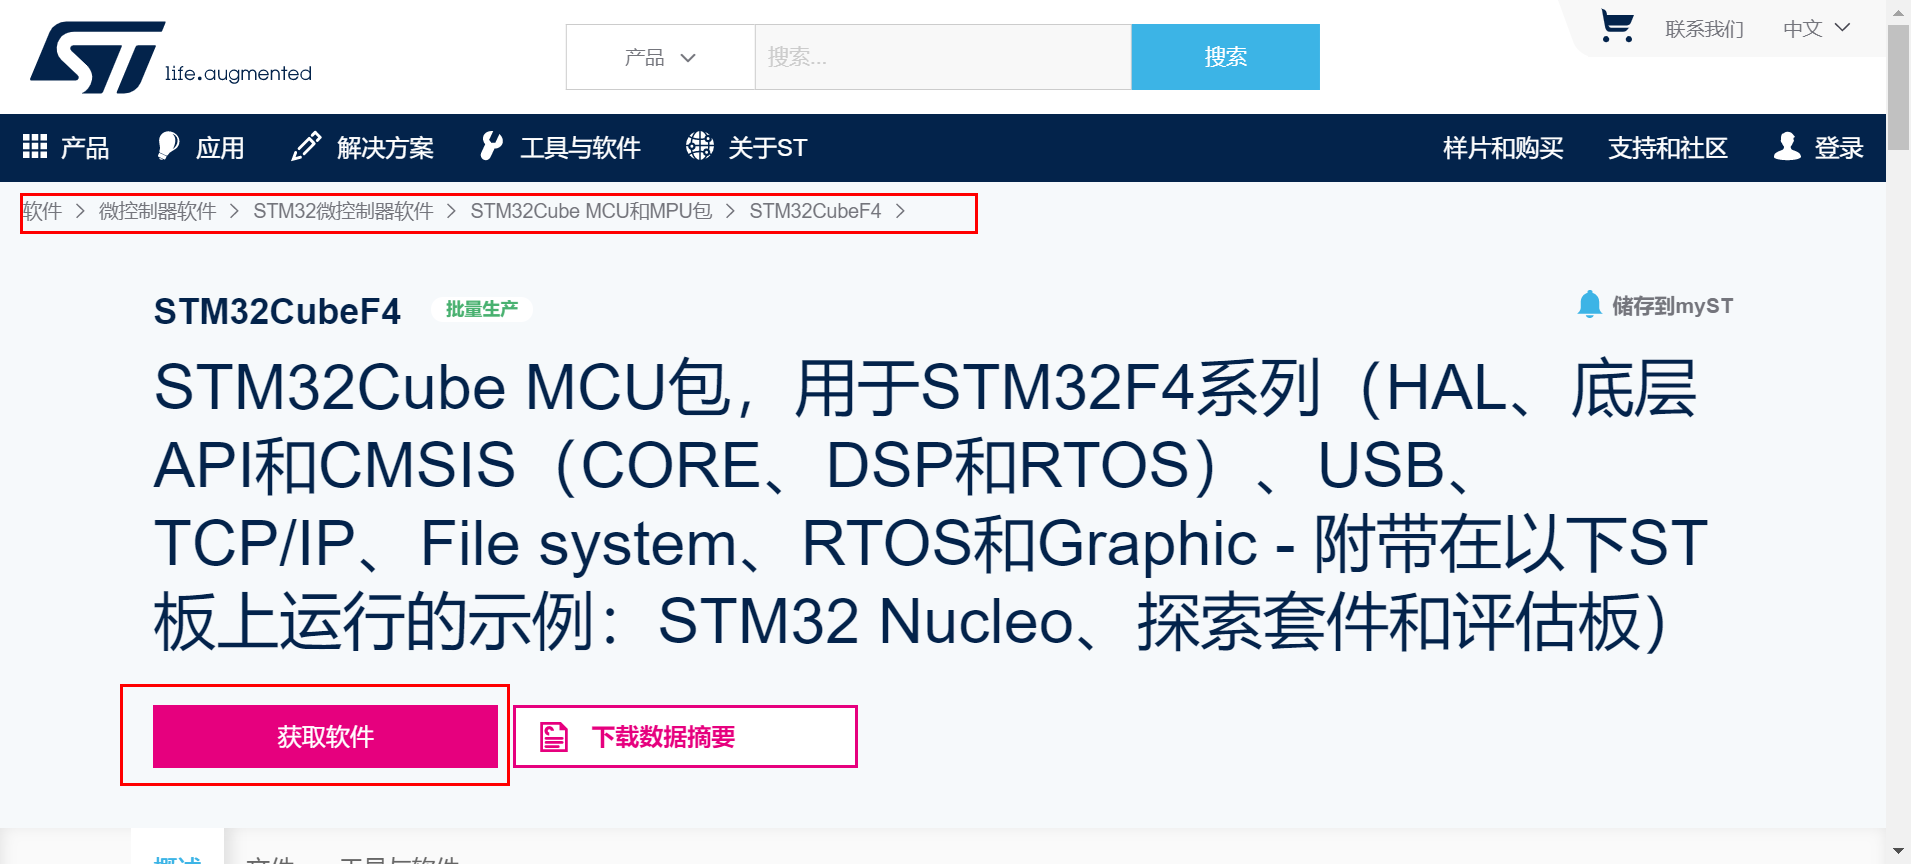Click the globe icon beside 关于ST
The height and width of the screenshot is (864, 1911).
click(700, 146)
